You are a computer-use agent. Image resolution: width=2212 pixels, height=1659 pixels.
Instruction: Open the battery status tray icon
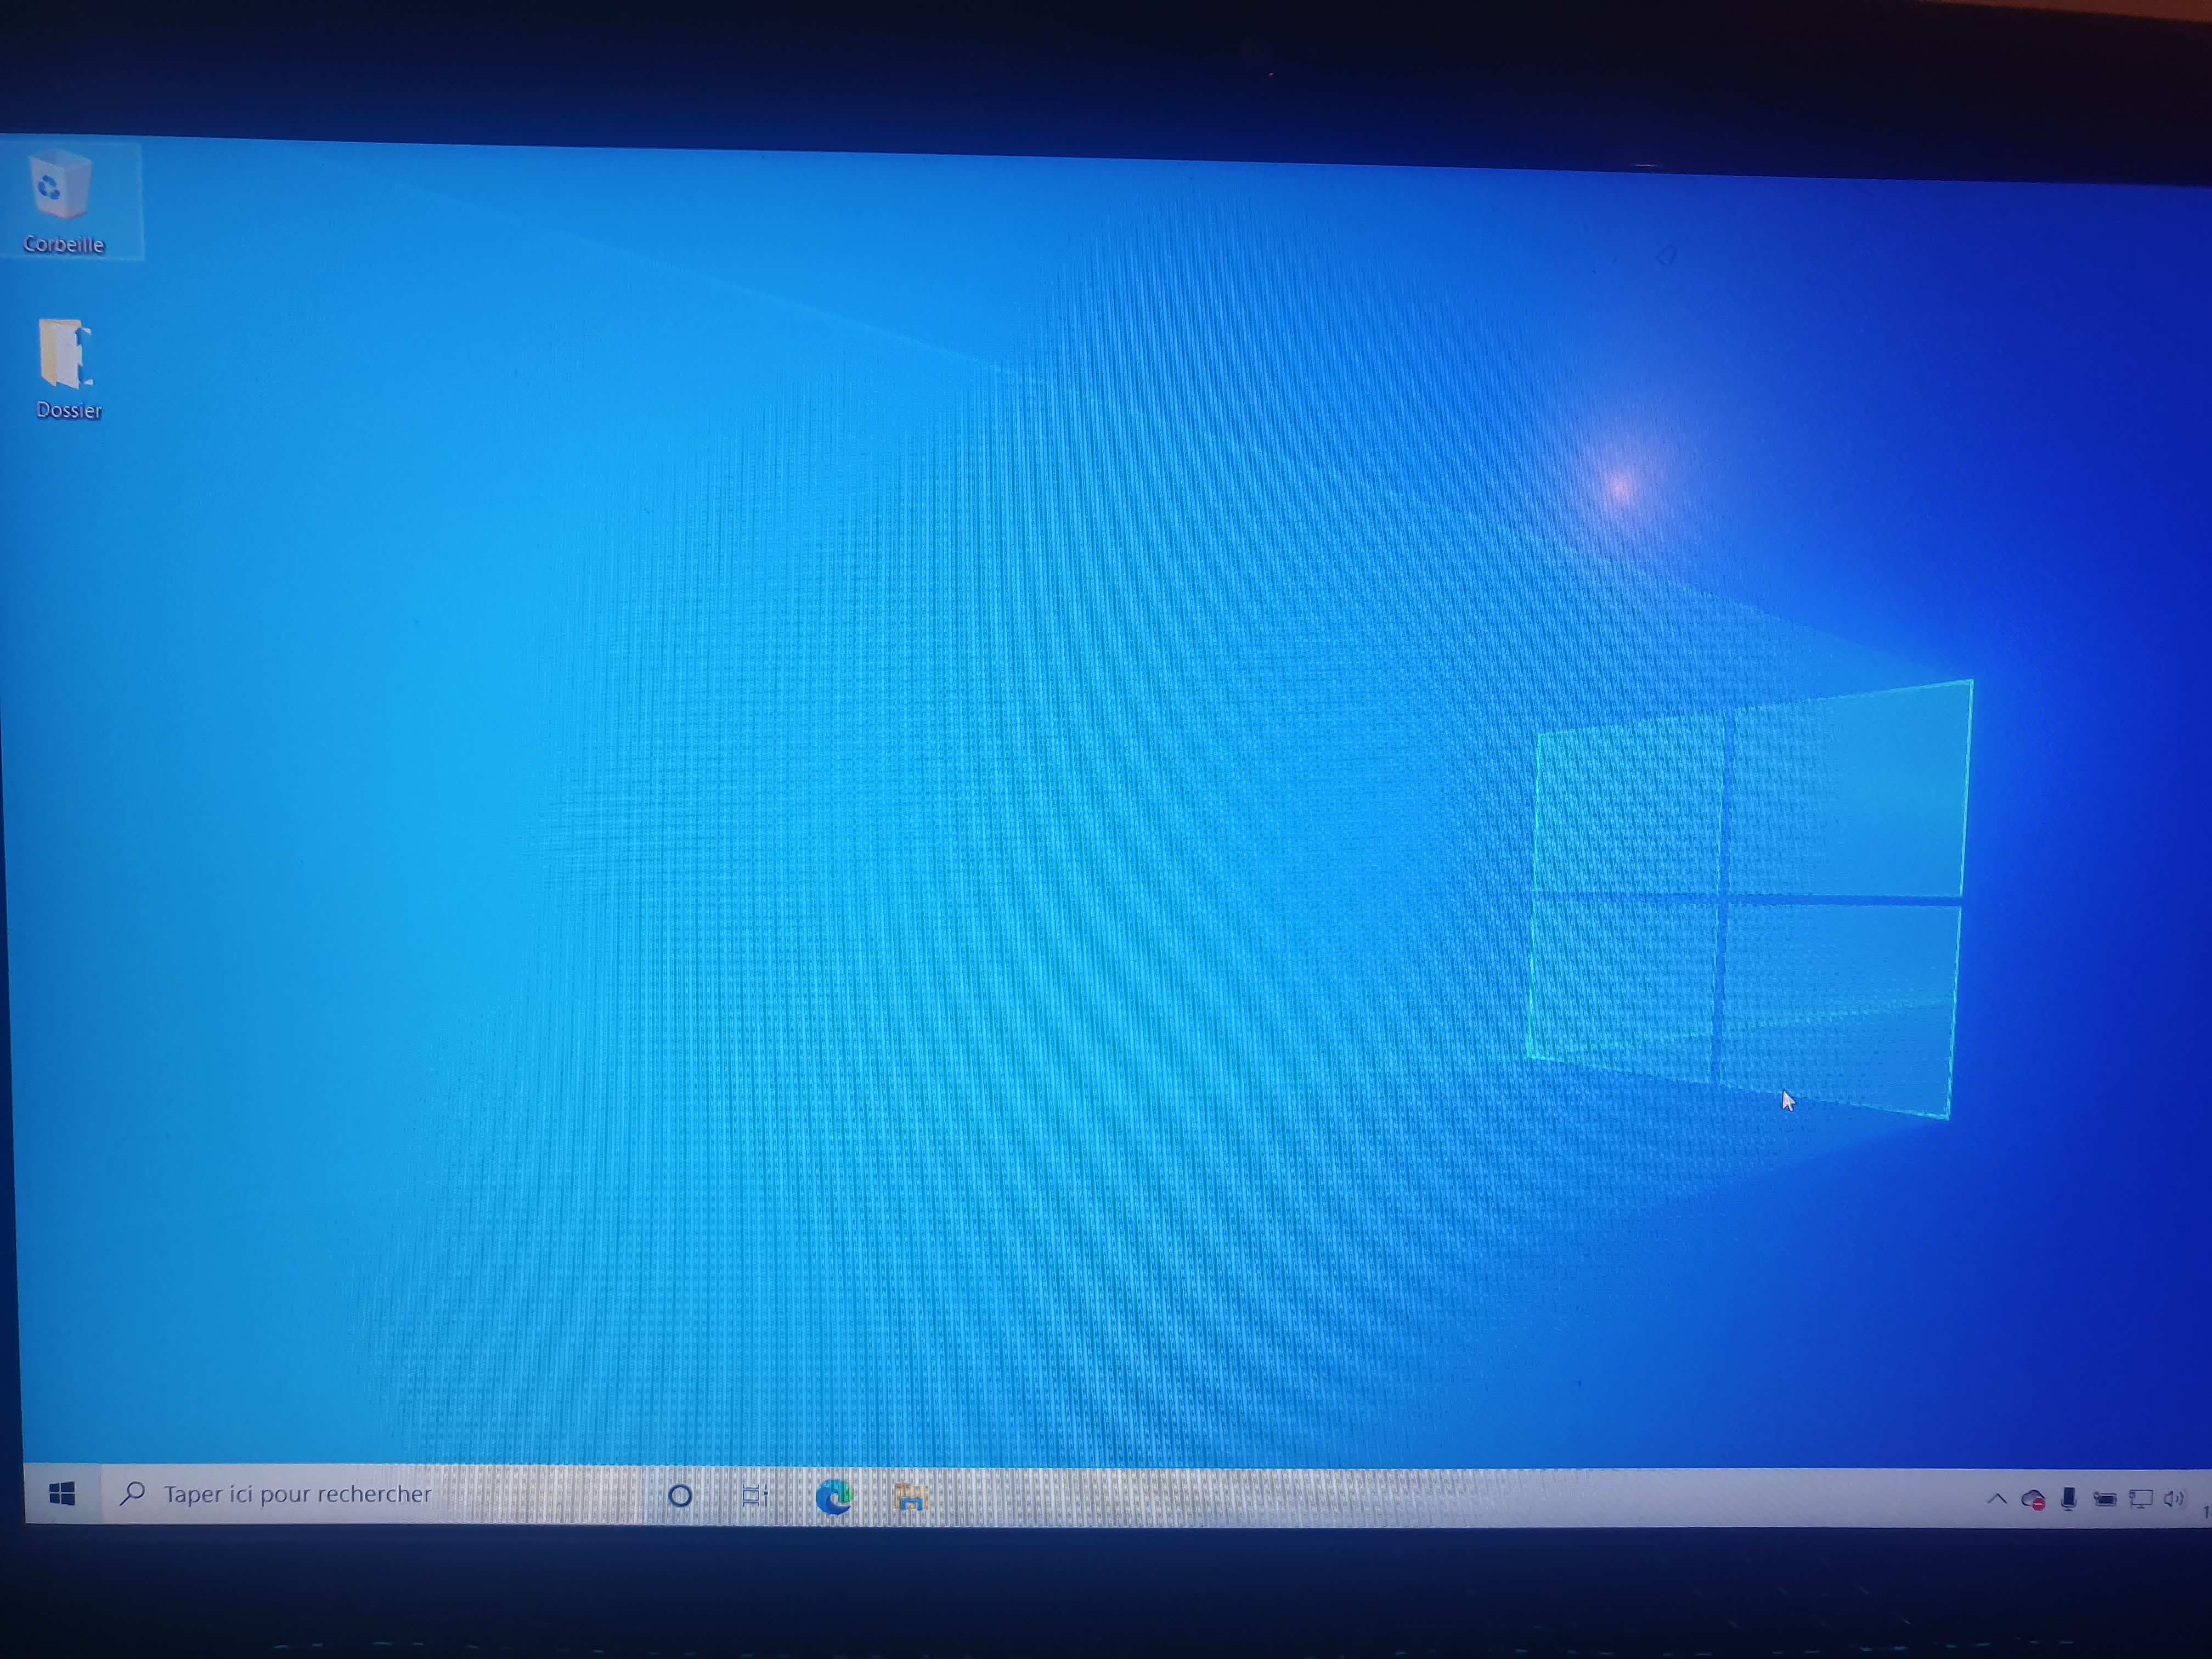(x=2105, y=1499)
